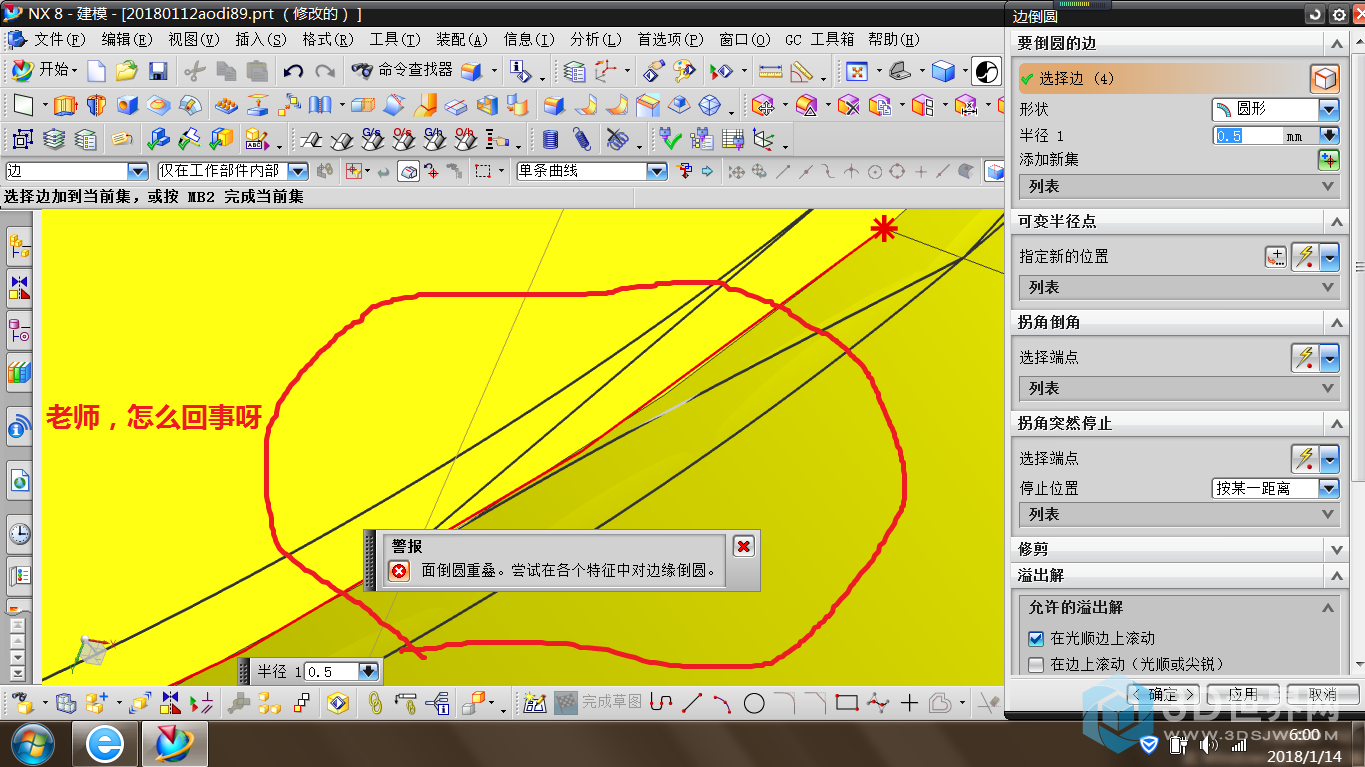
Task: Open the 工具(T) menu
Action: tap(394, 40)
